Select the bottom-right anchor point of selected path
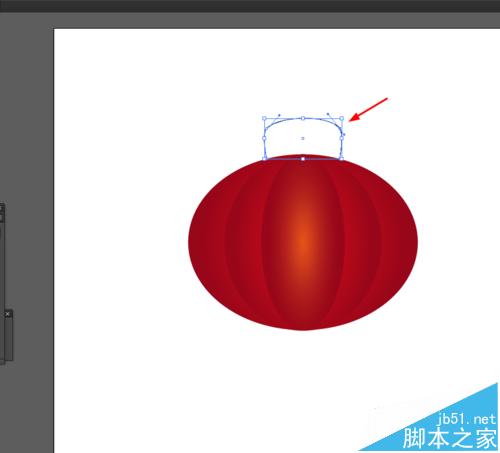This screenshot has width=500, height=453. pos(342,159)
